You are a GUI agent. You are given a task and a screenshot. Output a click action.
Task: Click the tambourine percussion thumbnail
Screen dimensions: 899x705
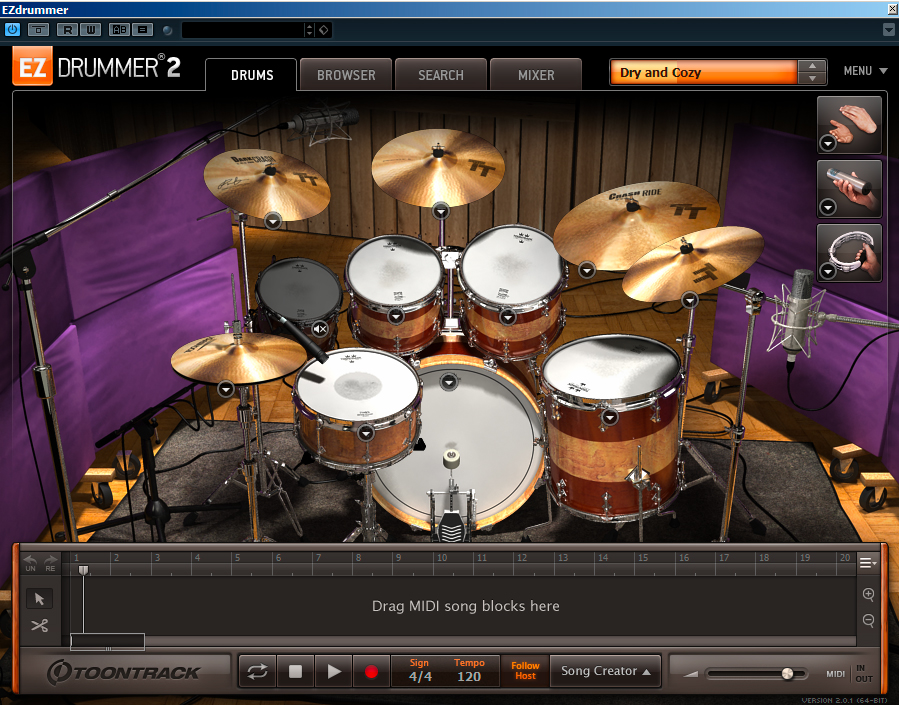click(849, 253)
